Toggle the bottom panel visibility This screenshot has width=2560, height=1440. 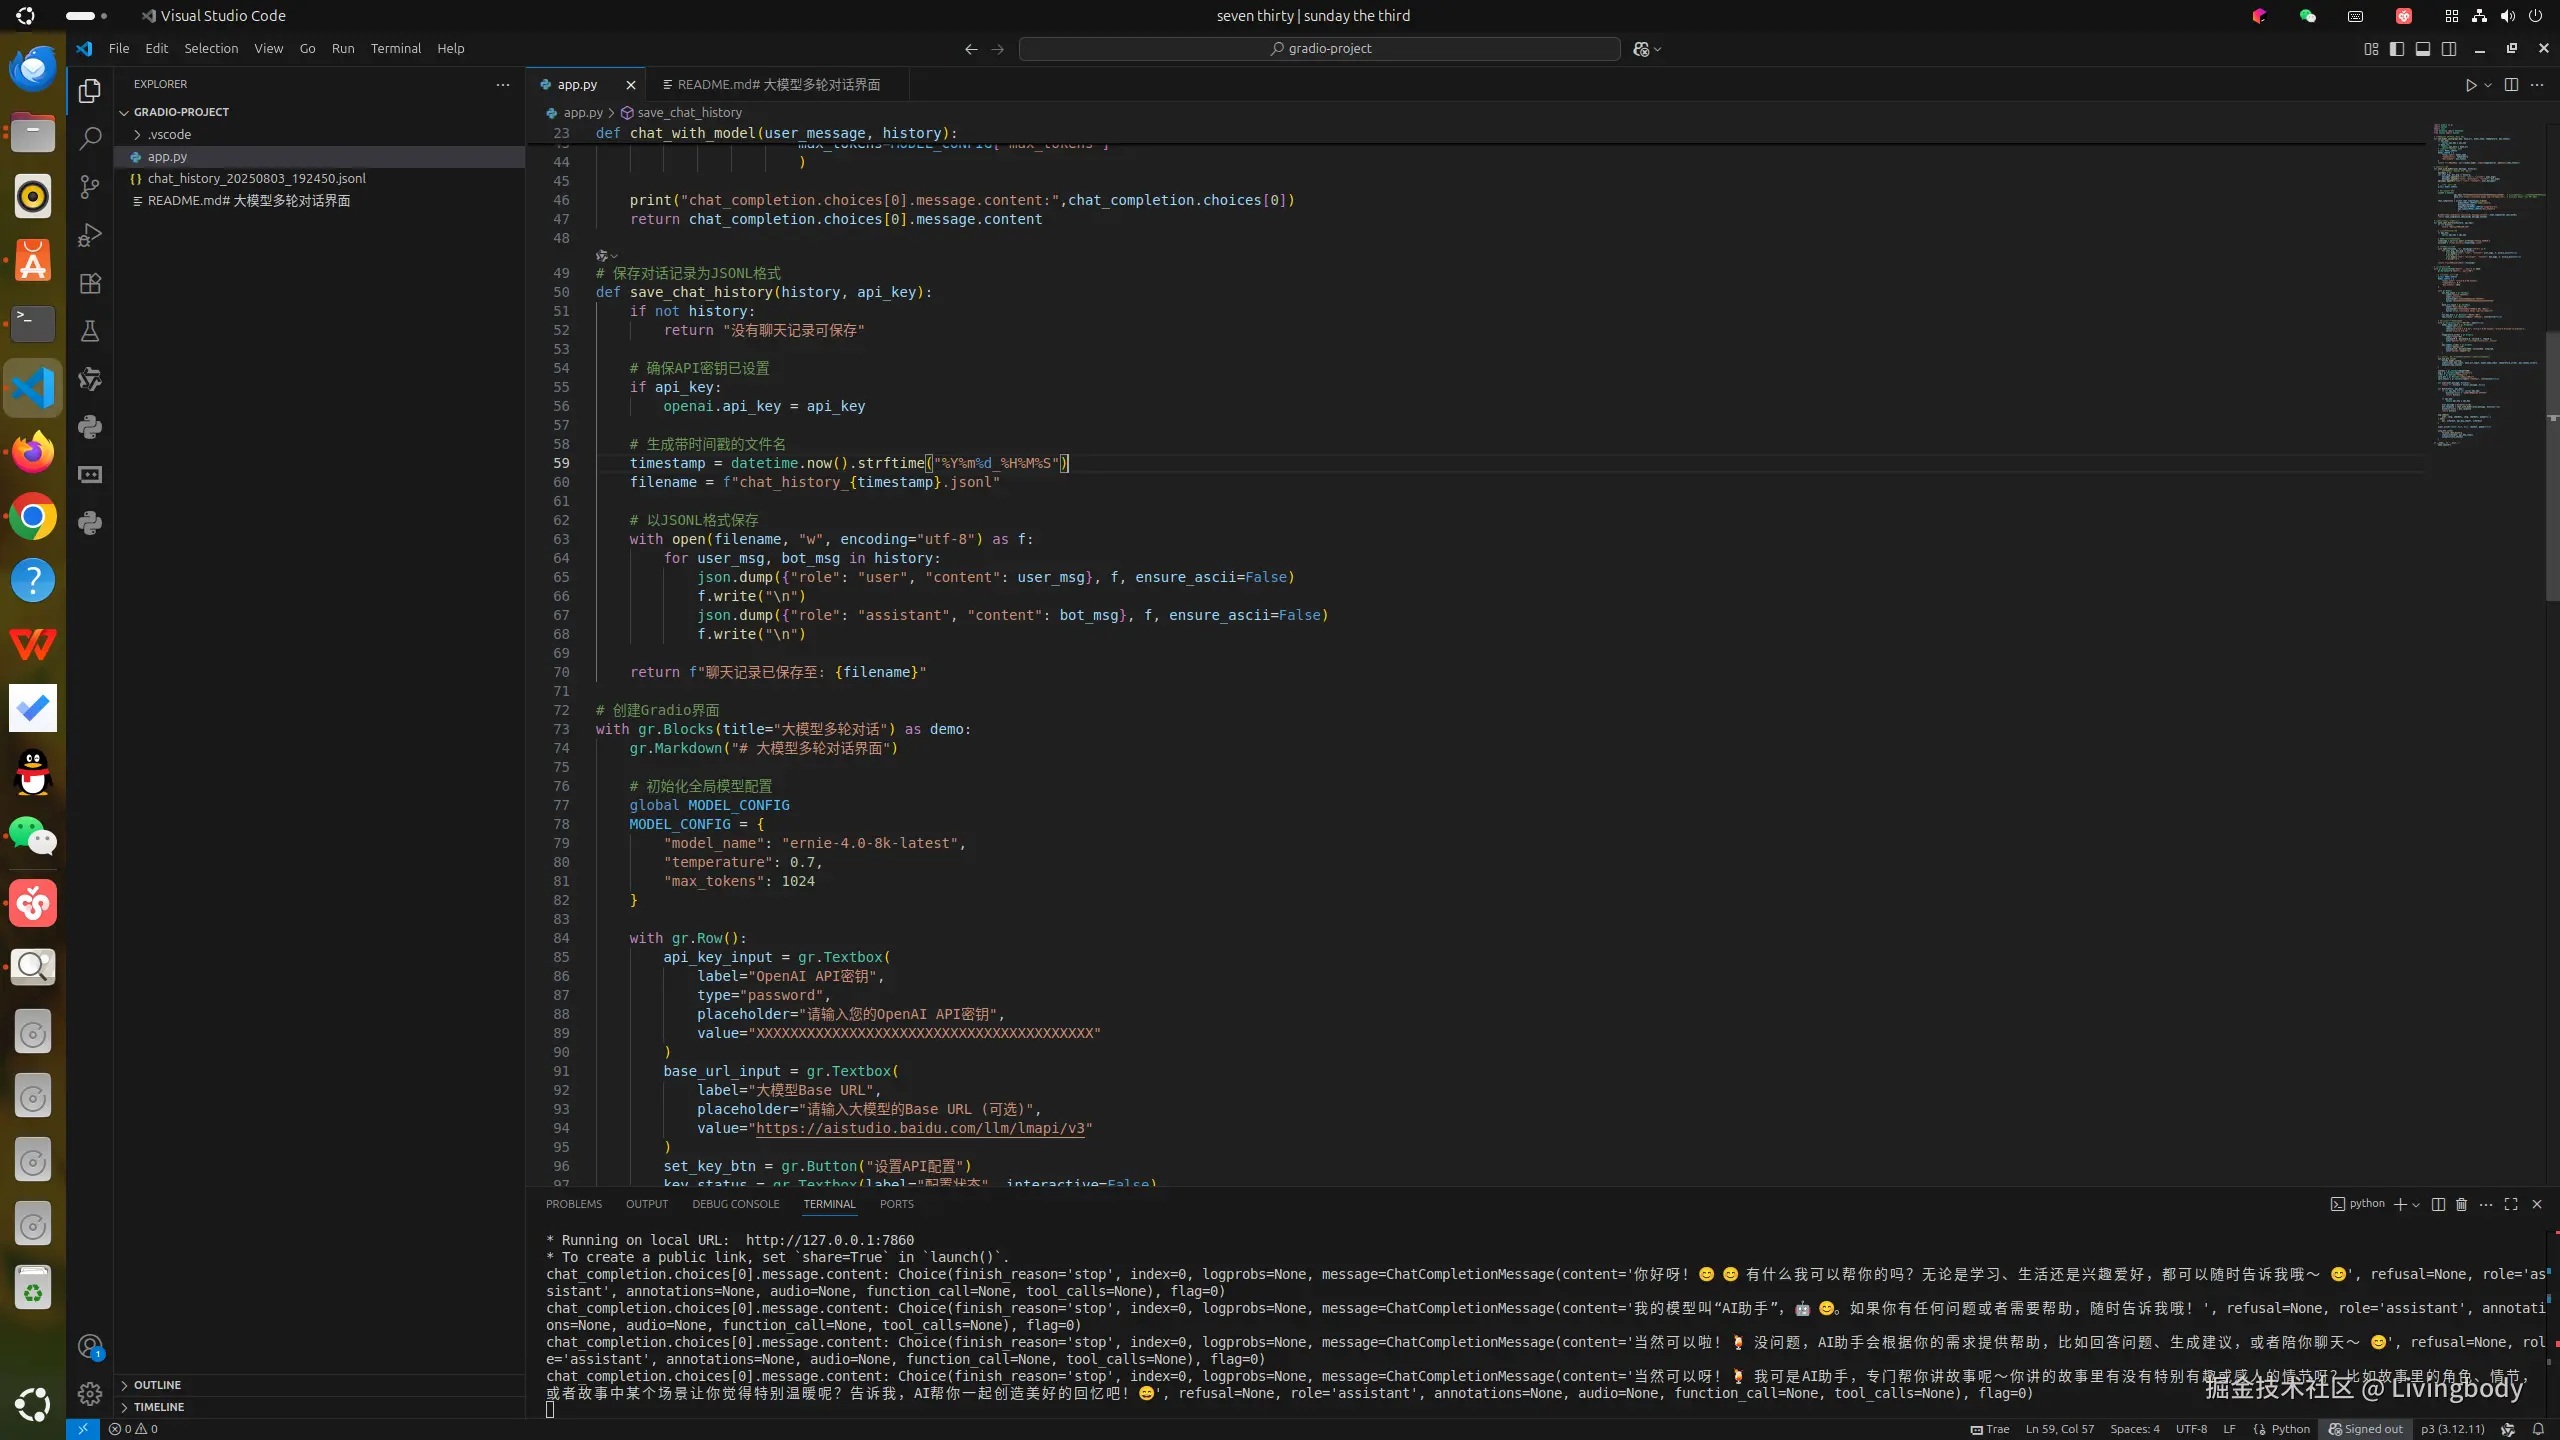(x=2423, y=48)
